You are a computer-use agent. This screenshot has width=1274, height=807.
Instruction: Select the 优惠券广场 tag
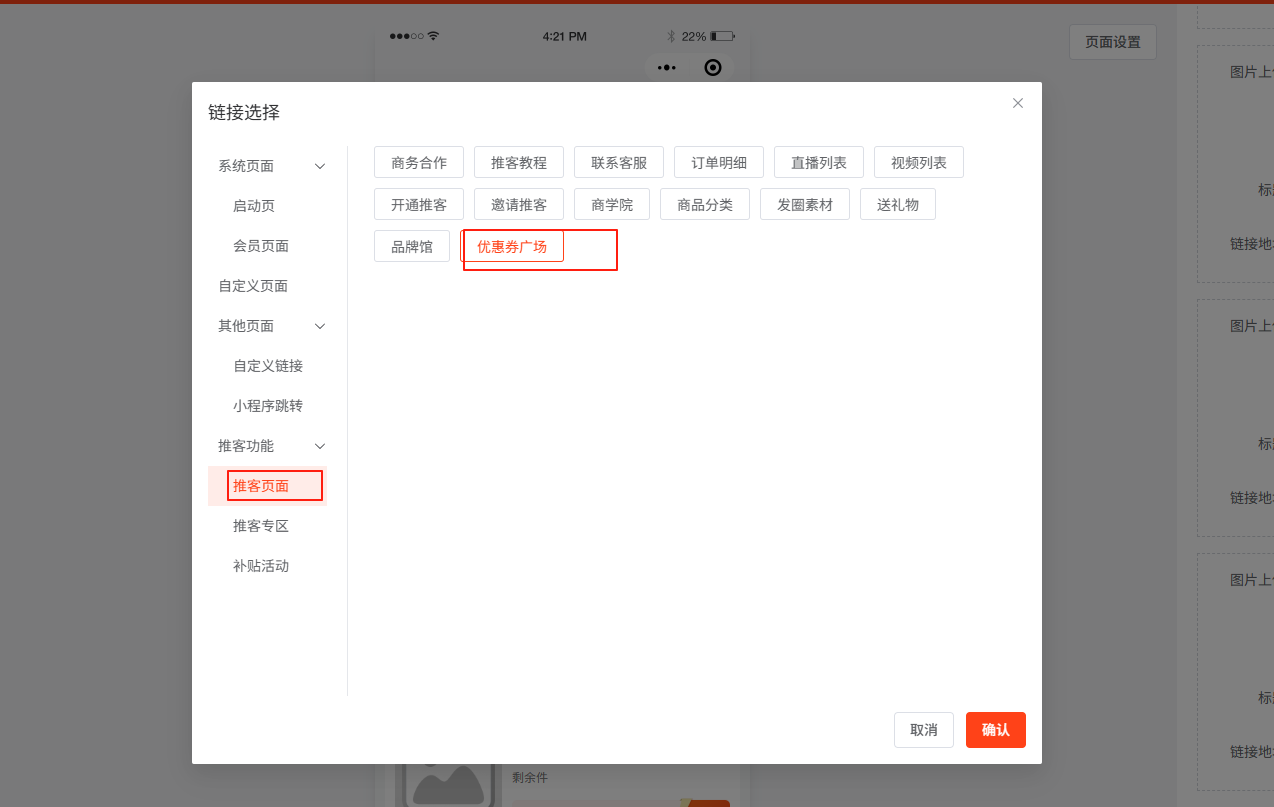tap(512, 246)
